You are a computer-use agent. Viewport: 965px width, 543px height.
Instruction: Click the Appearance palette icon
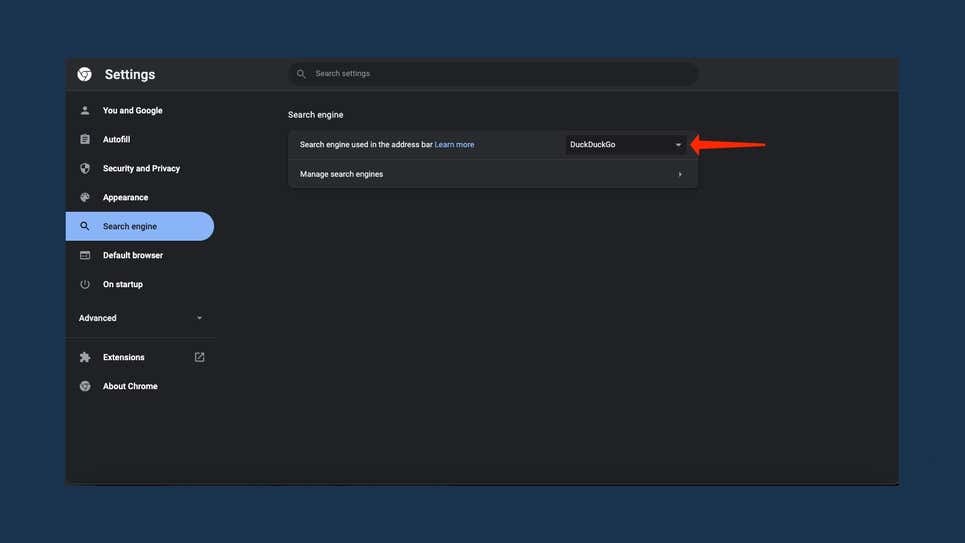pos(85,198)
